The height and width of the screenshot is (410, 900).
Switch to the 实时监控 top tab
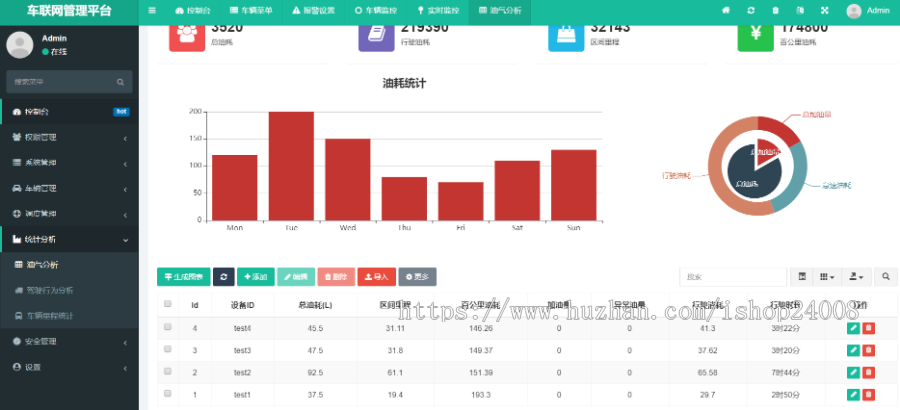click(x=437, y=10)
